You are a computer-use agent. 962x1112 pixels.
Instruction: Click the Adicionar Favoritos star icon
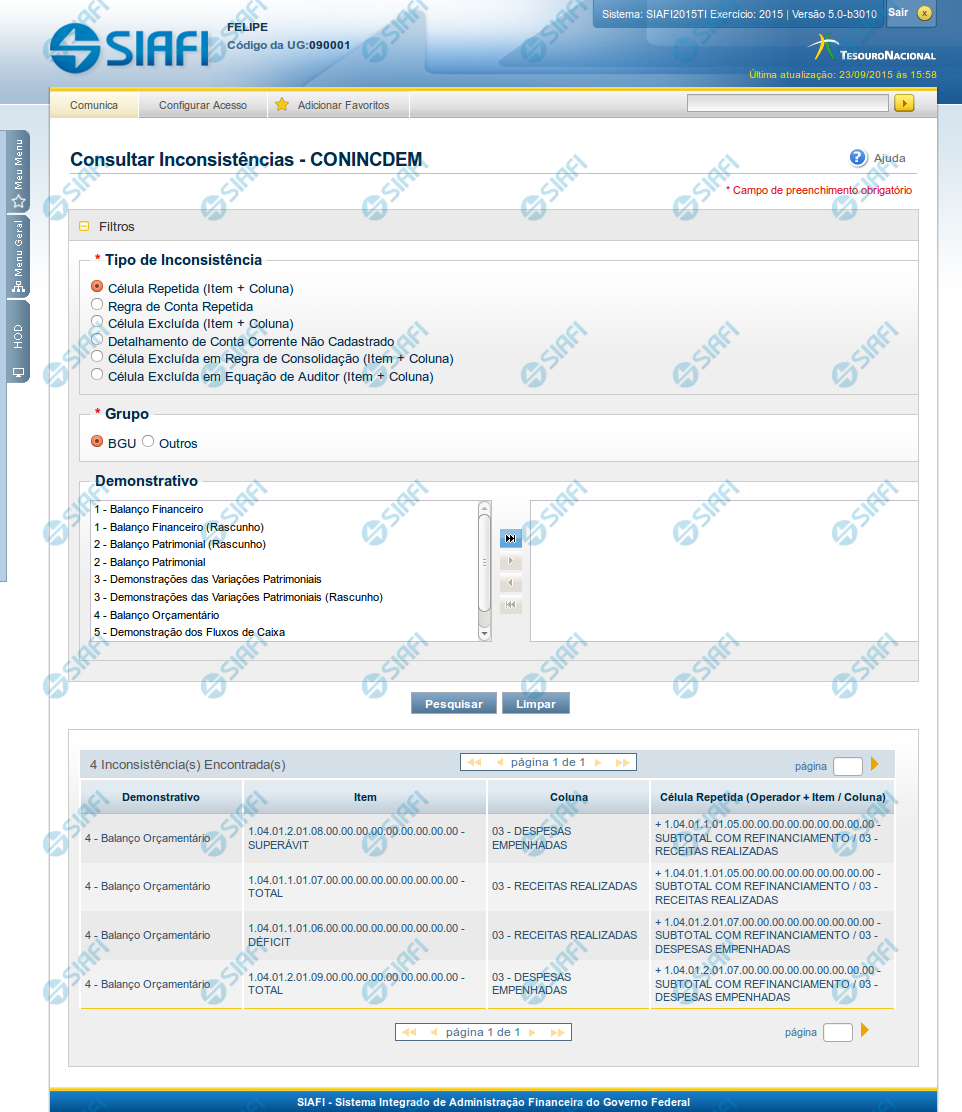pos(282,105)
